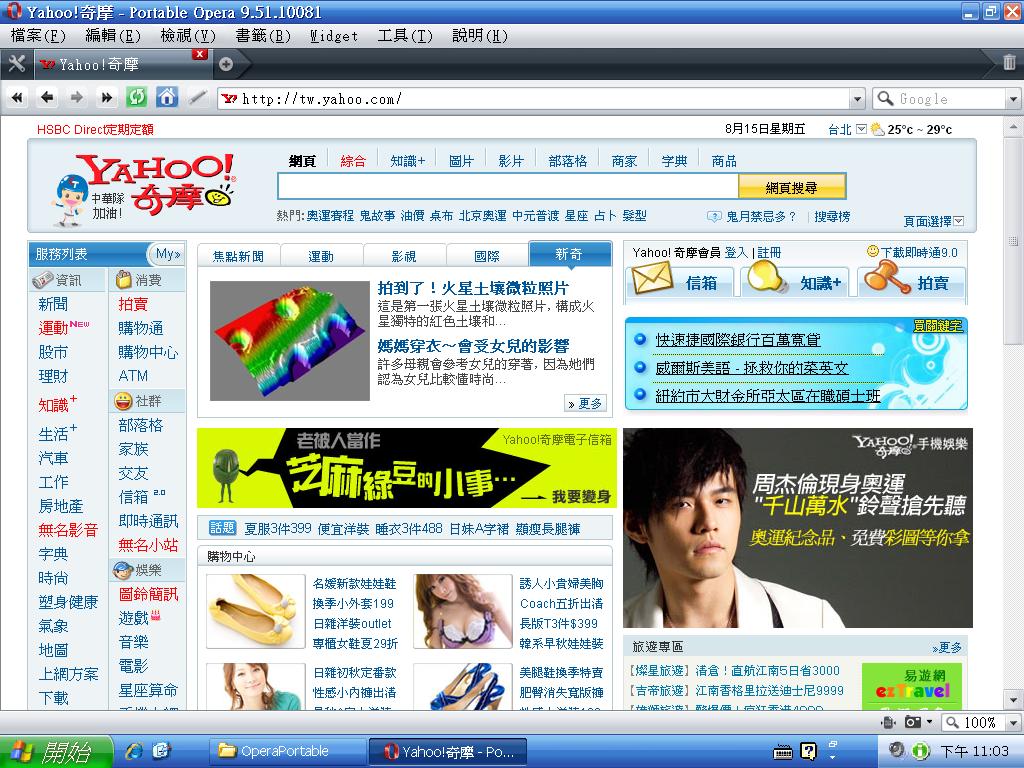Open the address bar history dropdown

pyautogui.click(x=857, y=99)
